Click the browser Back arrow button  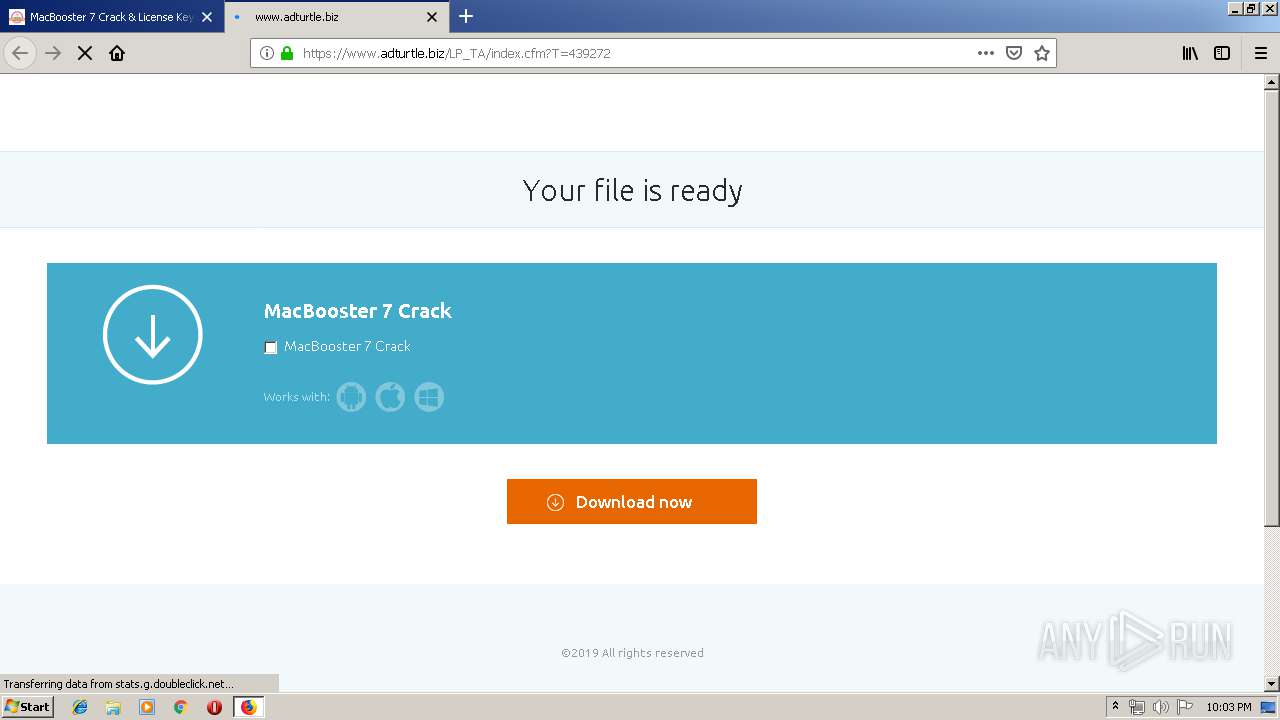click(x=20, y=53)
